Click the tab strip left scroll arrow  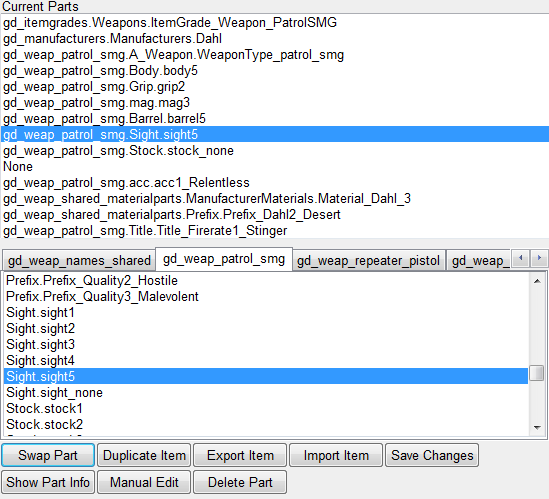point(521,259)
